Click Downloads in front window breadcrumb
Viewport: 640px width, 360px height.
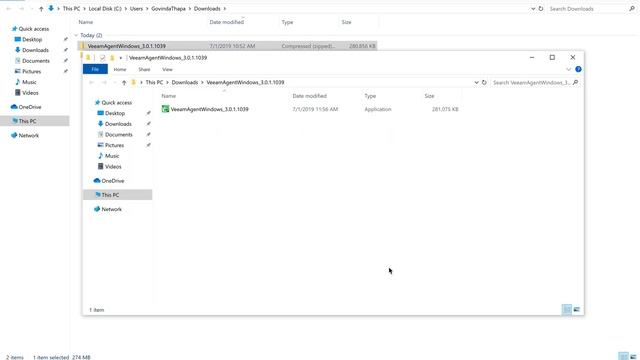click(184, 82)
